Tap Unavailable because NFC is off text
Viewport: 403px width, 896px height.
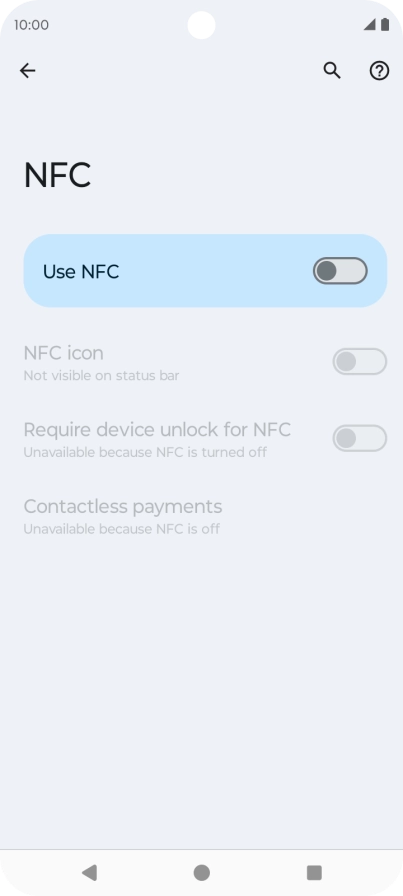[122, 529]
